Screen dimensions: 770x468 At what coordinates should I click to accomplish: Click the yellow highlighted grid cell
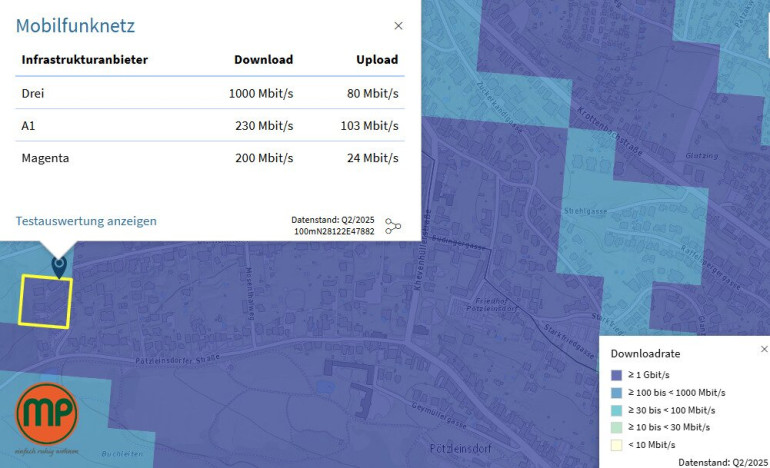[46, 302]
